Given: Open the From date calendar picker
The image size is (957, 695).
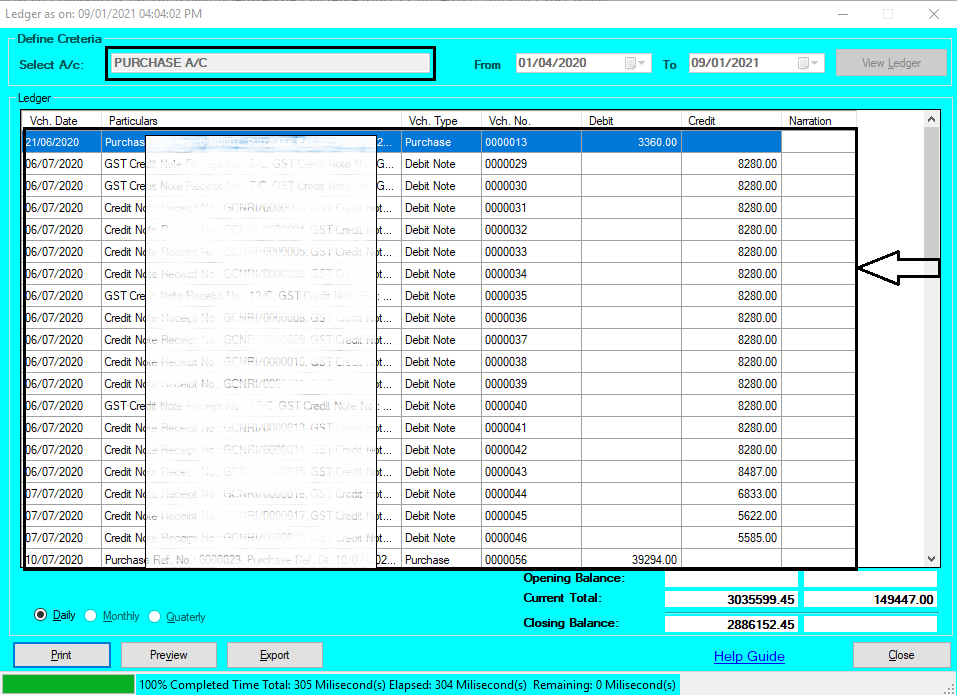Looking at the screenshot, I should pyautogui.click(x=630, y=63).
